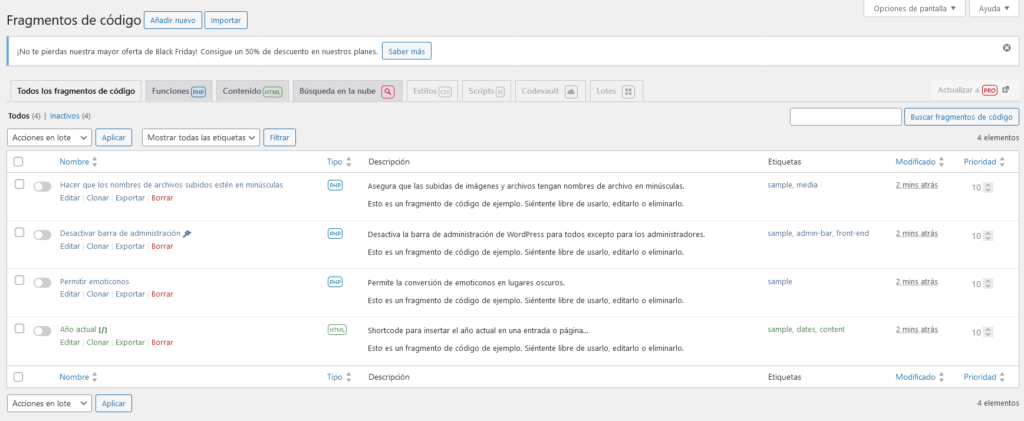
Task: Filter by media tag
Action: pos(807,185)
